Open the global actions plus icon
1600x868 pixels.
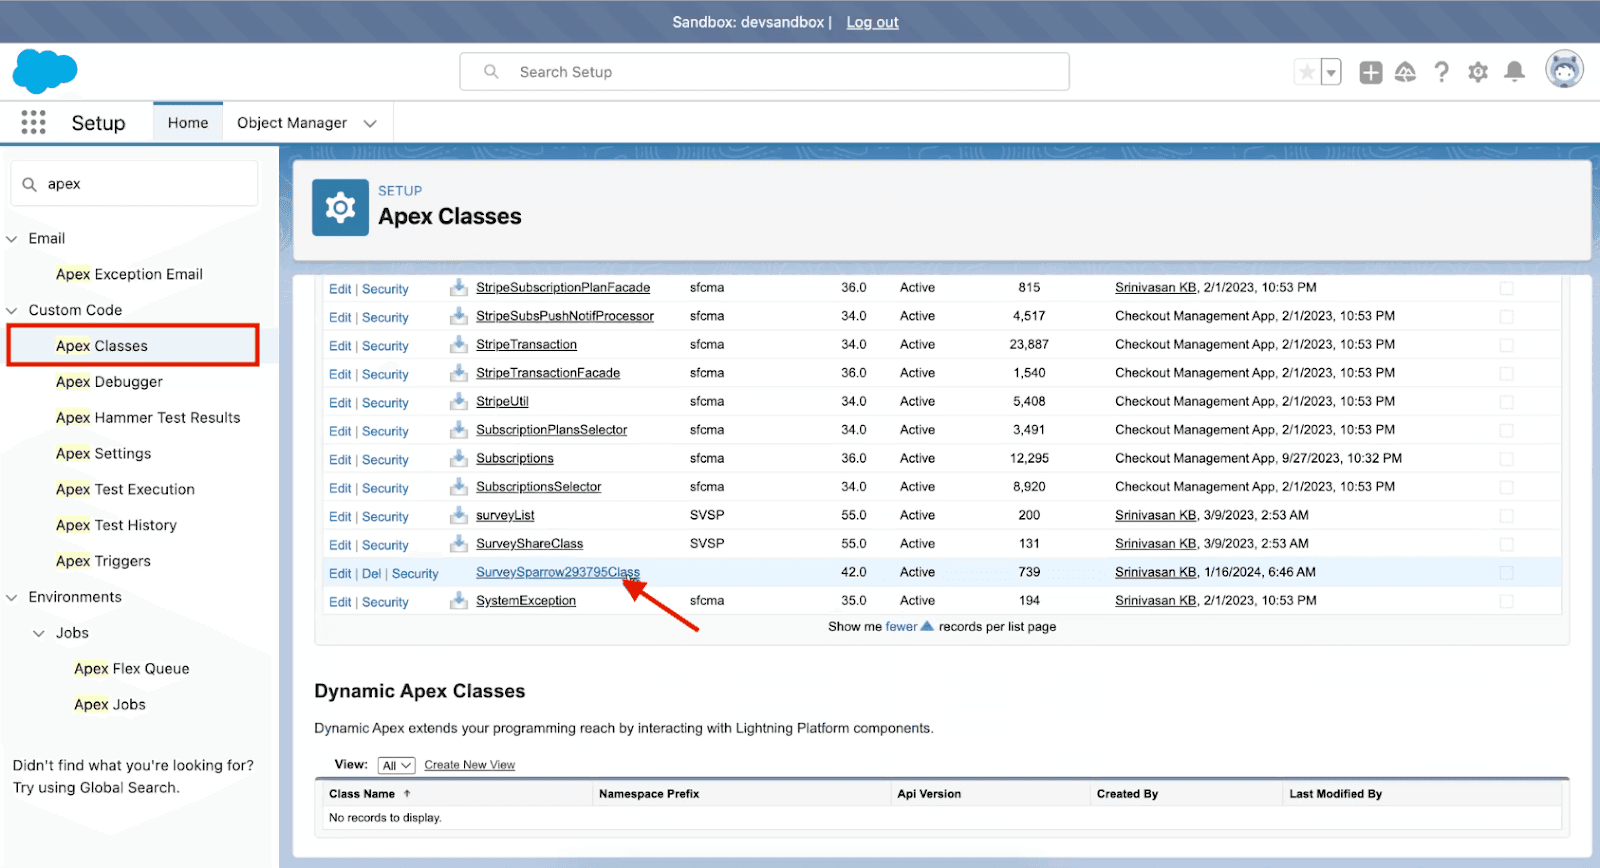coord(1370,72)
